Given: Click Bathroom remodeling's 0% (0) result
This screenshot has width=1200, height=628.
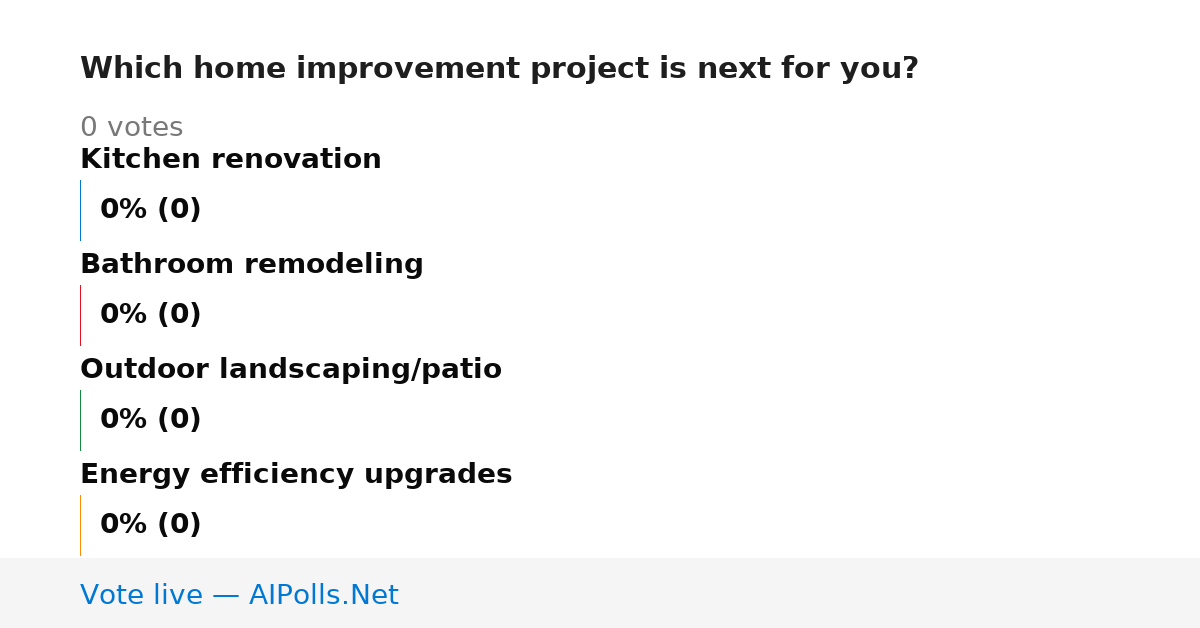Looking at the screenshot, I should click(x=151, y=315).
